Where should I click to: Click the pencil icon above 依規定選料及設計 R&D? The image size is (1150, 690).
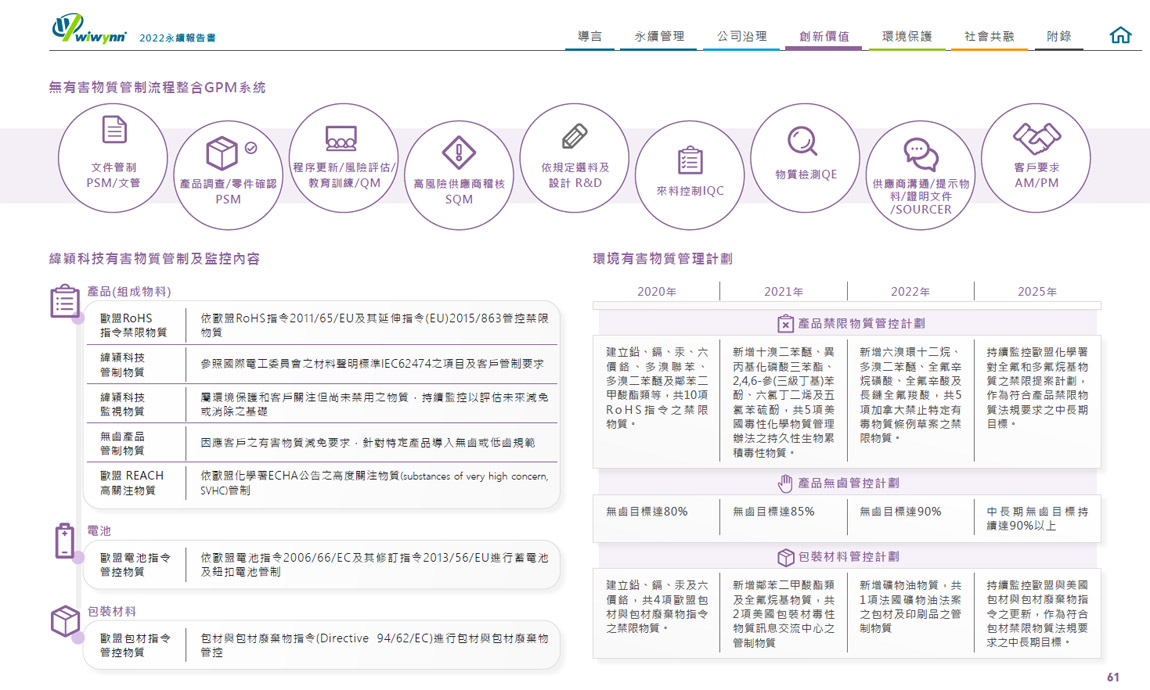[574, 136]
